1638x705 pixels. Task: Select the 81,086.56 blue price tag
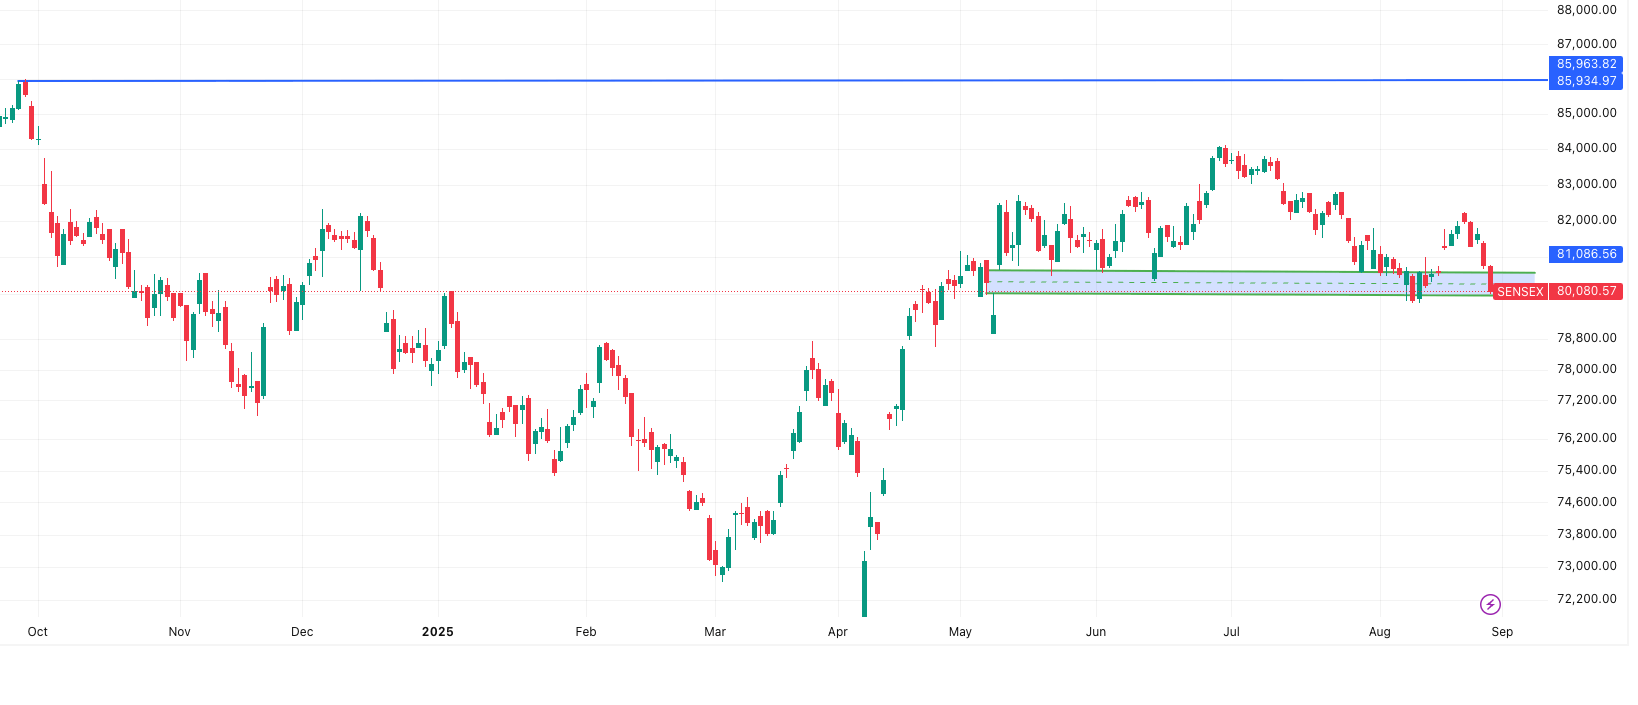coord(1586,254)
